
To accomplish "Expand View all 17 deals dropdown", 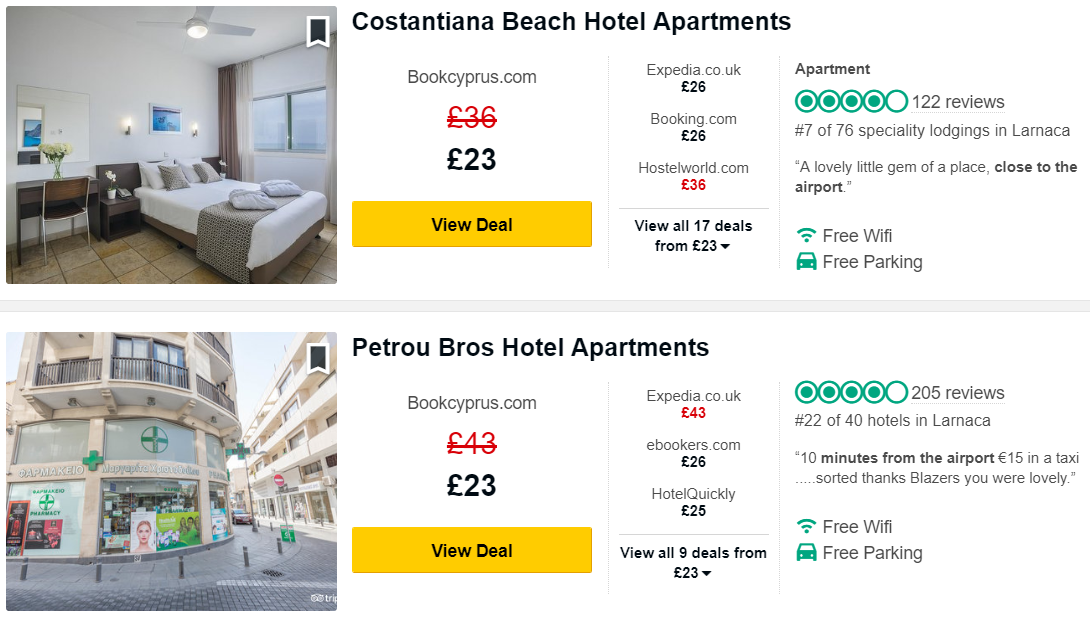I will click(693, 236).
